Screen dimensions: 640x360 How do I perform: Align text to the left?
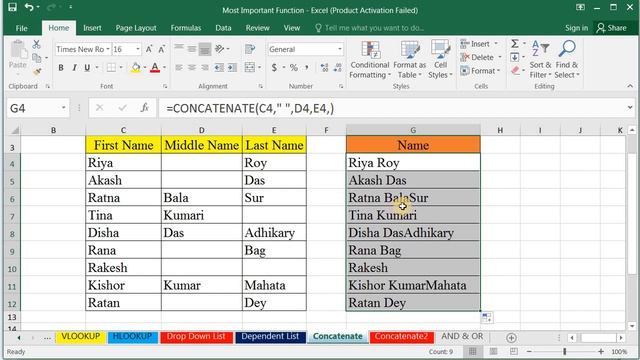click(x=179, y=67)
